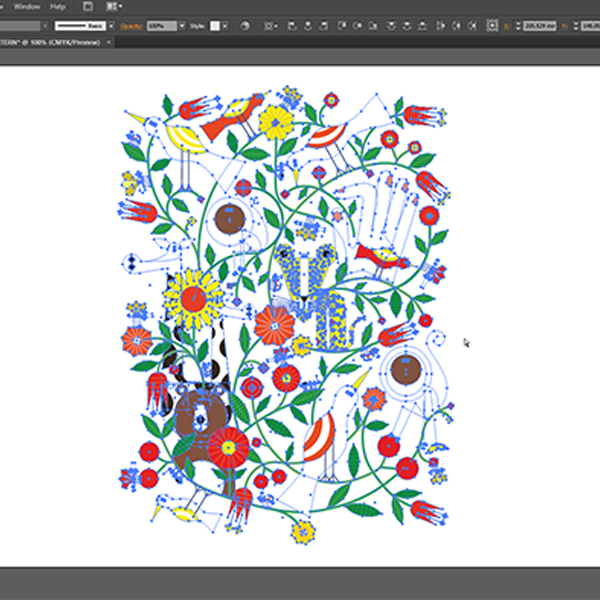This screenshot has width=600, height=600.
Task: Expand the opacity value dropdown arrow
Action: coord(181,24)
